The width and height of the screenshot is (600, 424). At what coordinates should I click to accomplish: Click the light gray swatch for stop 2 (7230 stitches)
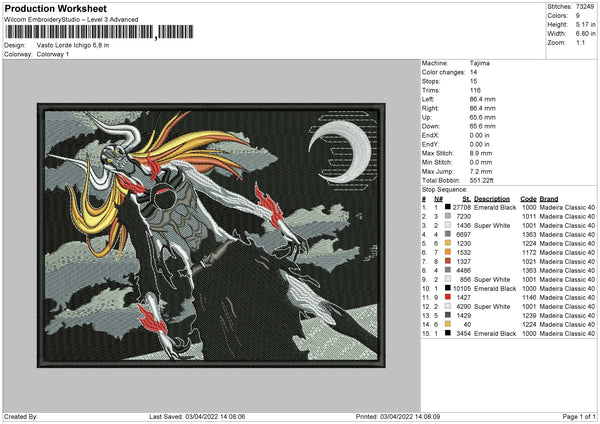pos(447,216)
